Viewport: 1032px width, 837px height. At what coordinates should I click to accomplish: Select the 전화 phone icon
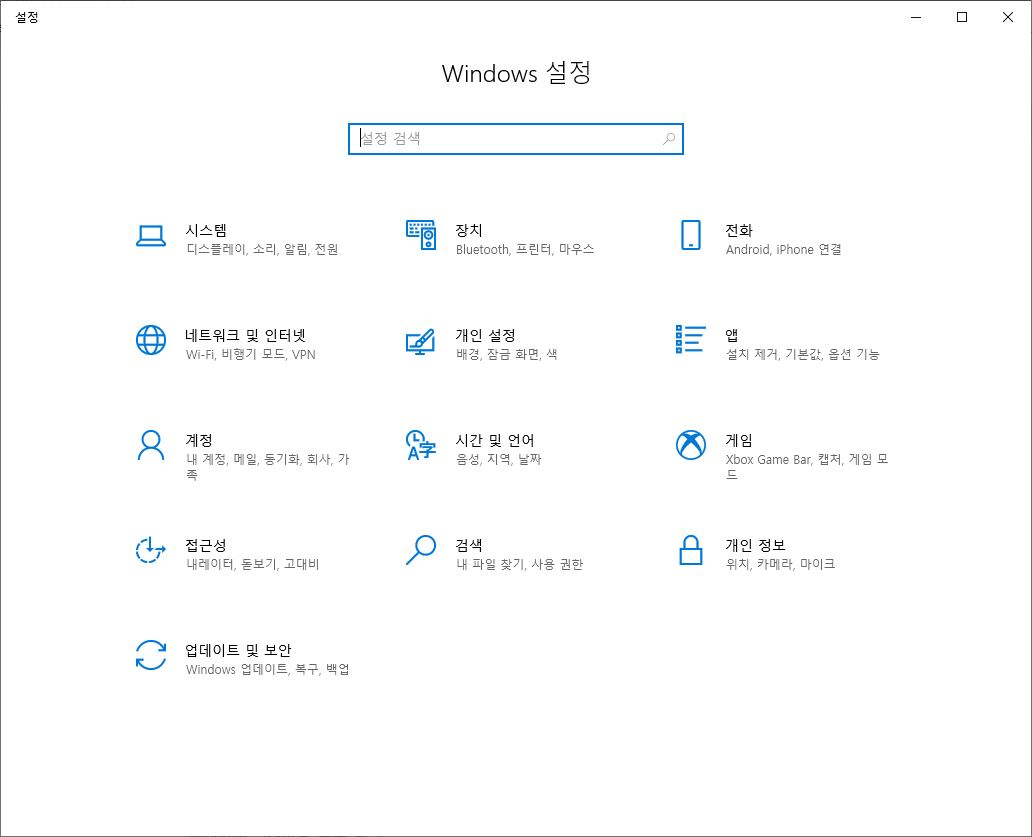coord(690,235)
